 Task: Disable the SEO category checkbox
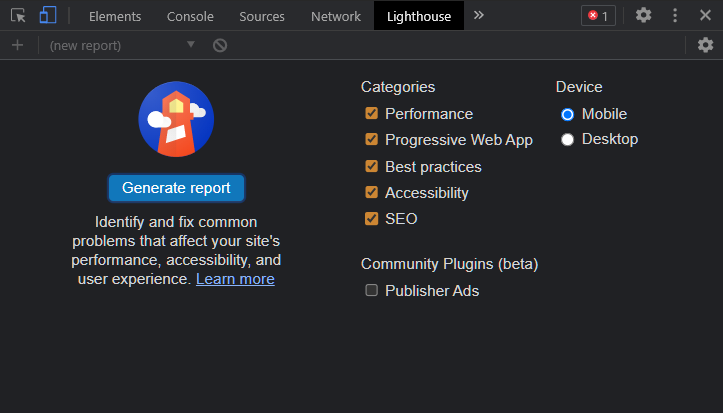click(371, 218)
